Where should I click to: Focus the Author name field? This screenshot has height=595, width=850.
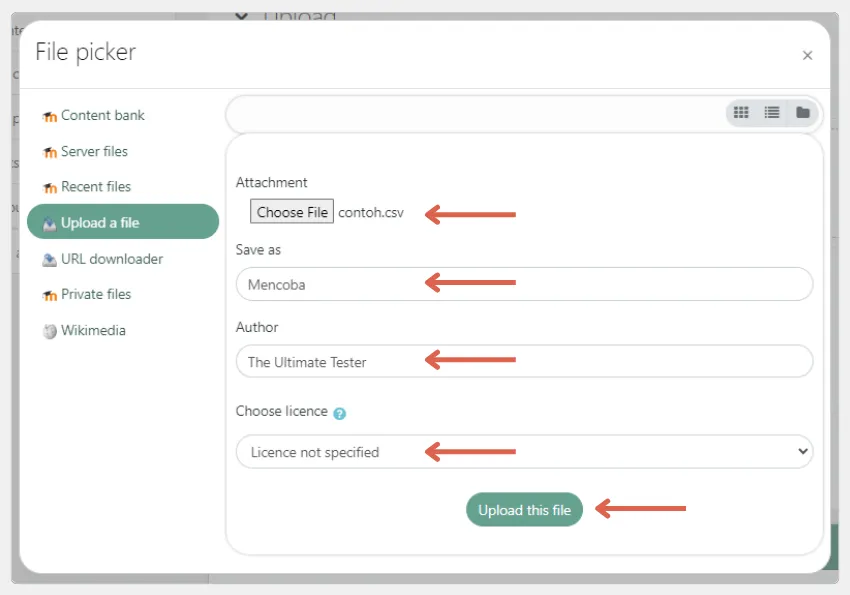coord(524,361)
